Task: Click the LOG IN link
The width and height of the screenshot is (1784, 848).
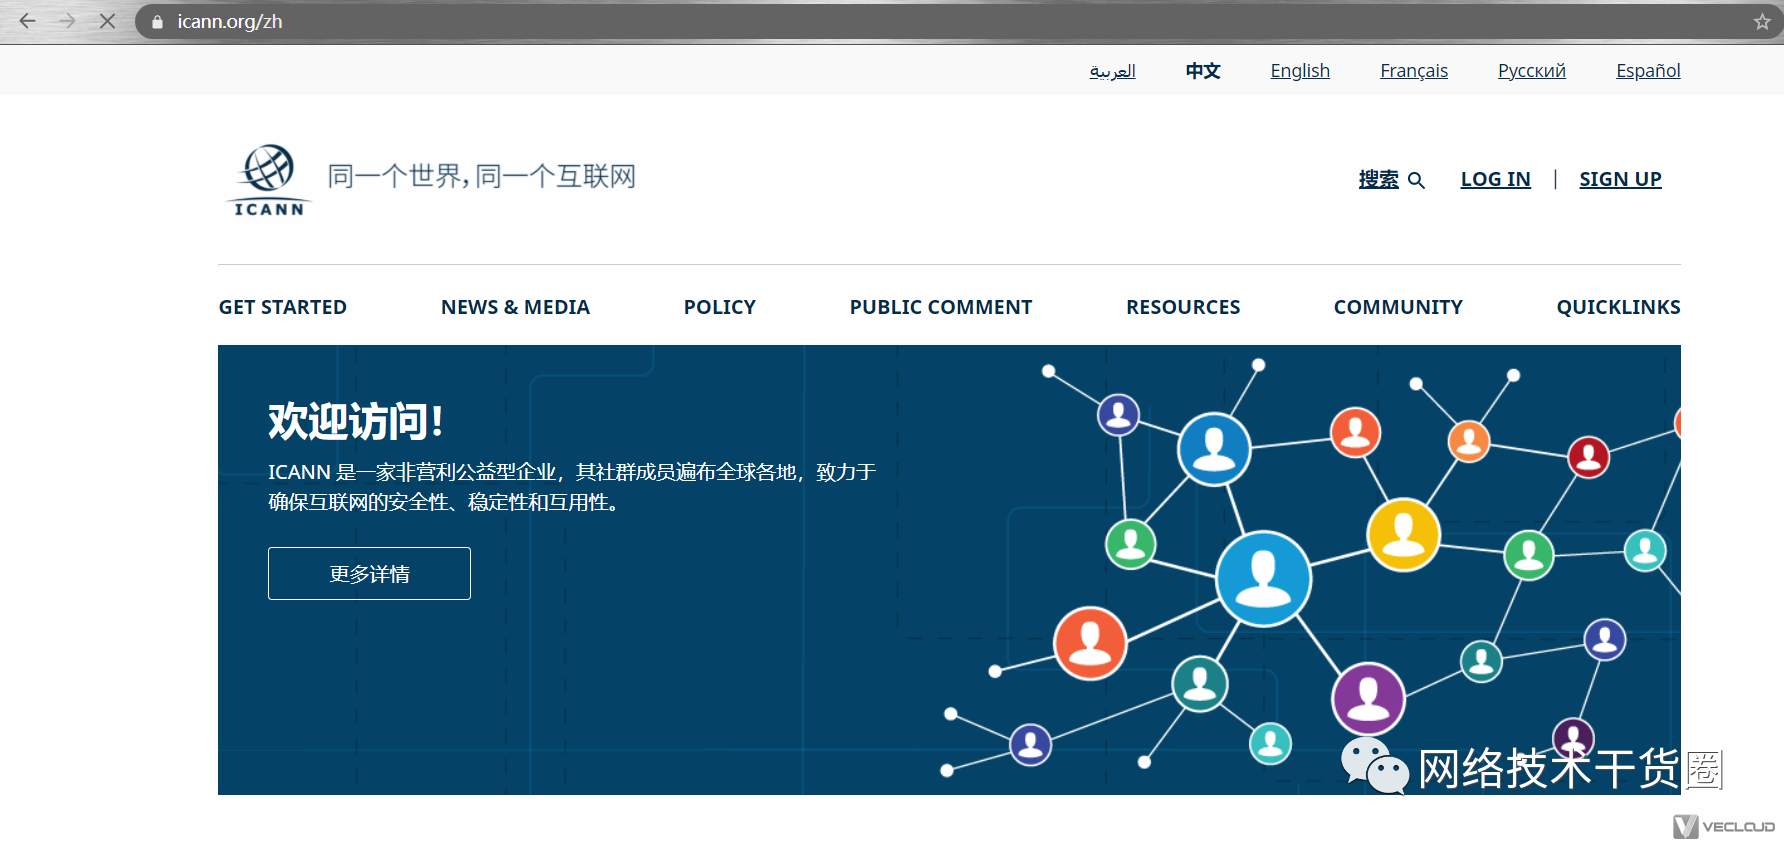Action: pyautogui.click(x=1495, y=179)
